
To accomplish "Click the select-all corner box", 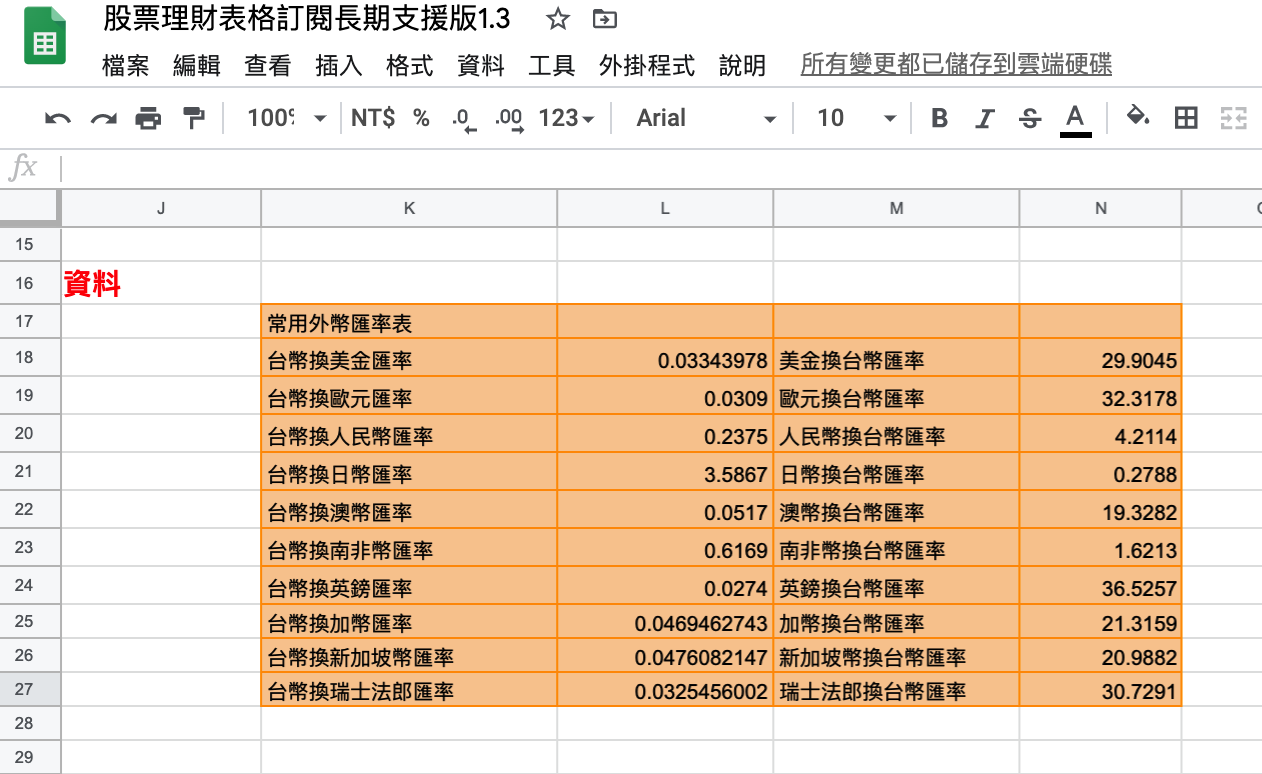I will pyautogui.click(x=29, y=208).
